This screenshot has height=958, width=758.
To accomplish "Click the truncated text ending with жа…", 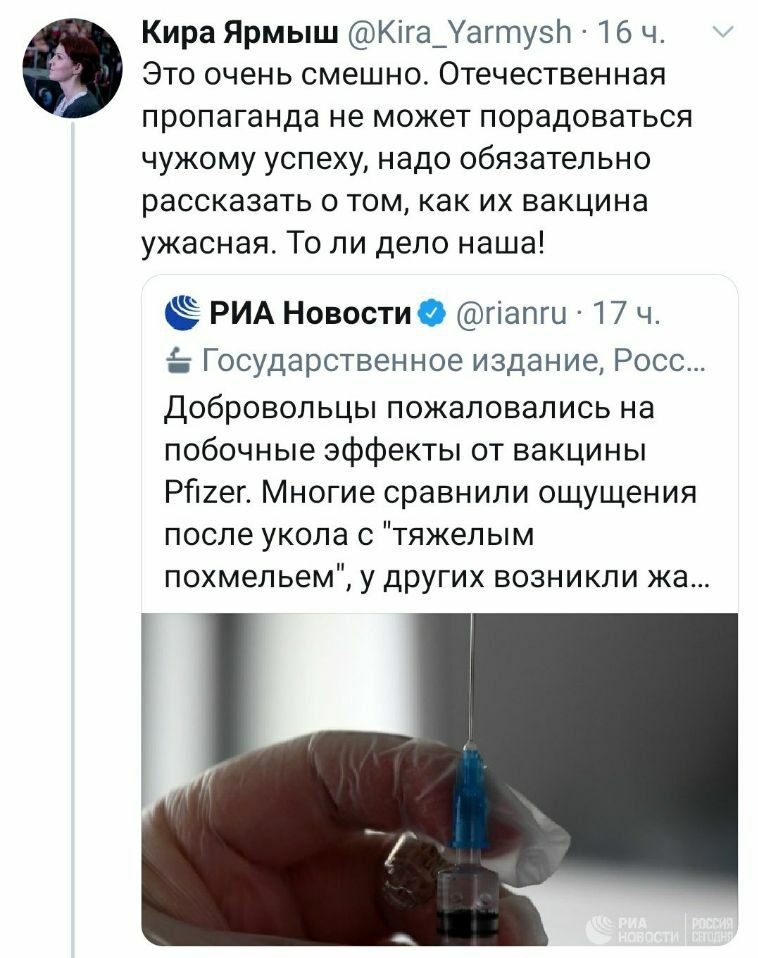I will [436, 576].
